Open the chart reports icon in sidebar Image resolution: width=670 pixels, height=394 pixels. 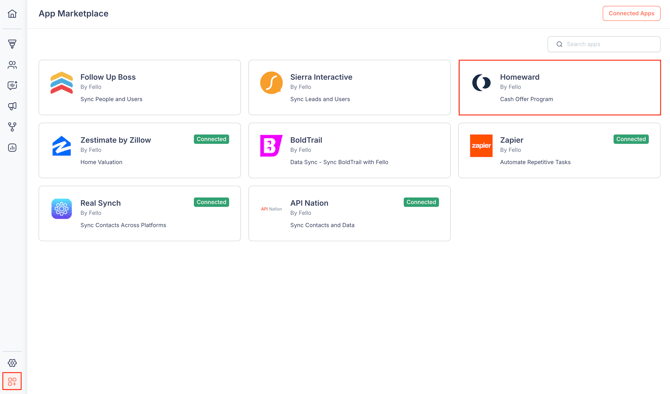(12, 148)
